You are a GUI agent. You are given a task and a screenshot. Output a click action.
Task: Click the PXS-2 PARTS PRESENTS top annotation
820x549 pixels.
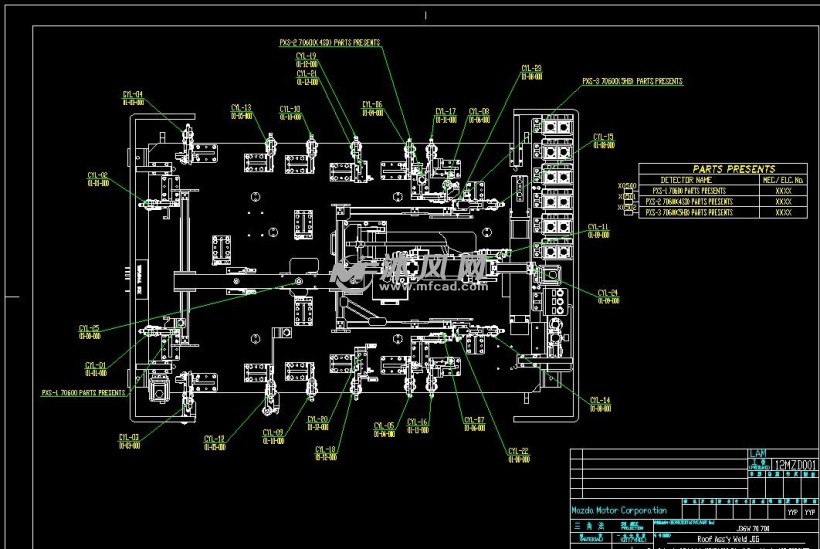(329, 43)
